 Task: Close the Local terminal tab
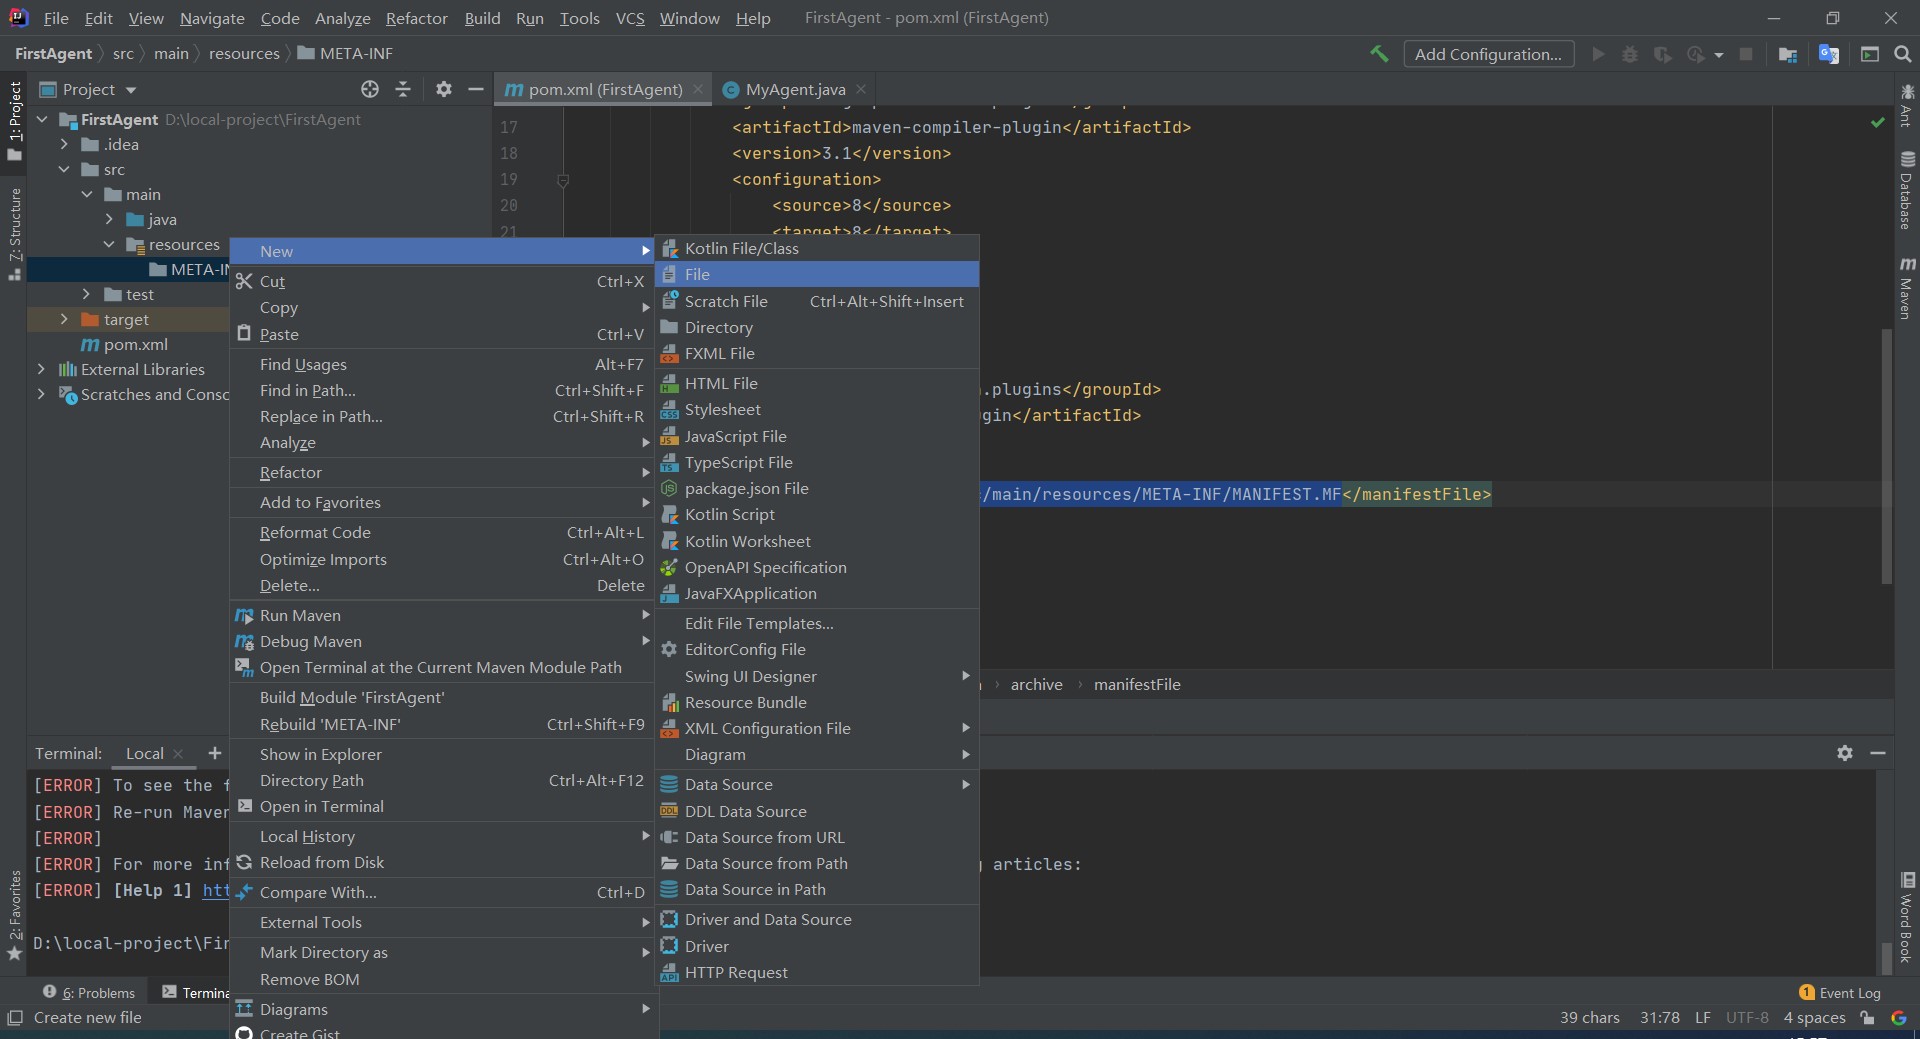tap(178, 754)
